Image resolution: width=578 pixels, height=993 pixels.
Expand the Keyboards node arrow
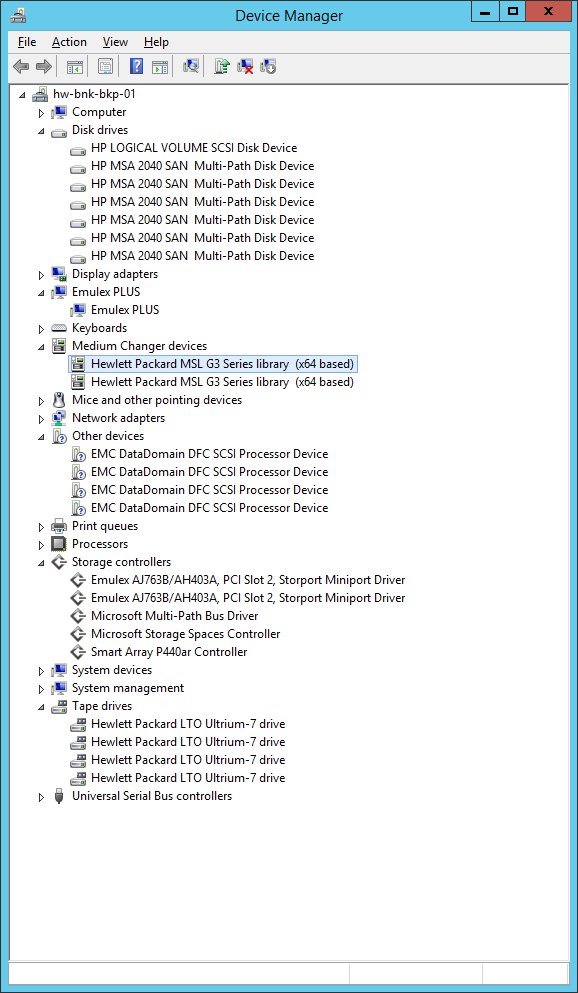[x=42, y=329]
